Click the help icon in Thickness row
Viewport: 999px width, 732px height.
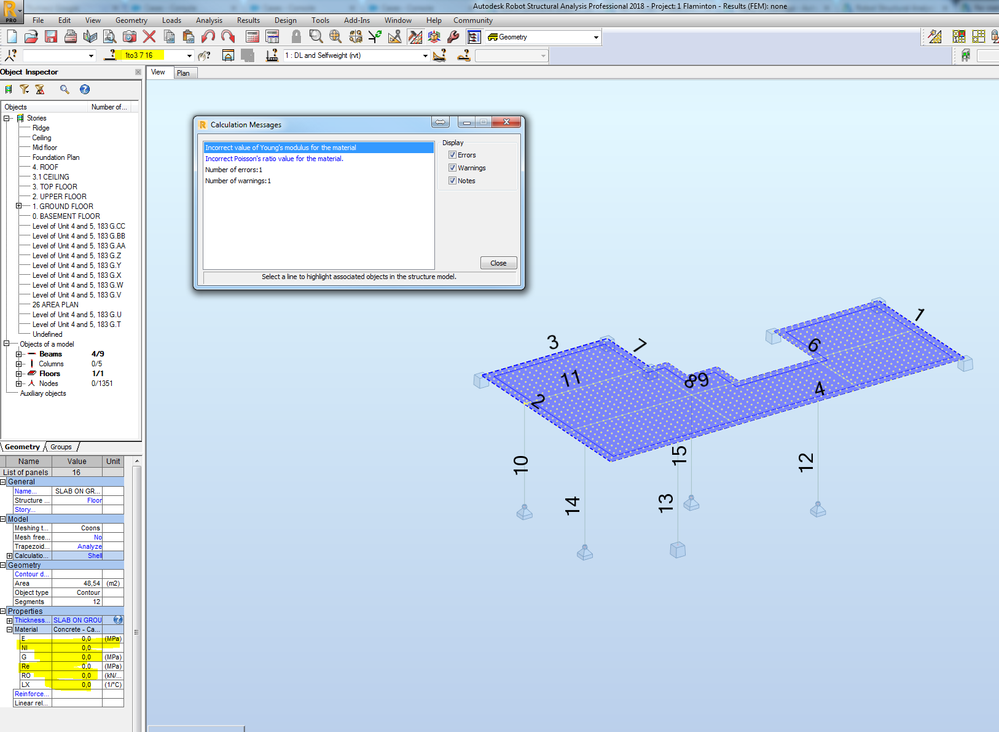[118, 620]
